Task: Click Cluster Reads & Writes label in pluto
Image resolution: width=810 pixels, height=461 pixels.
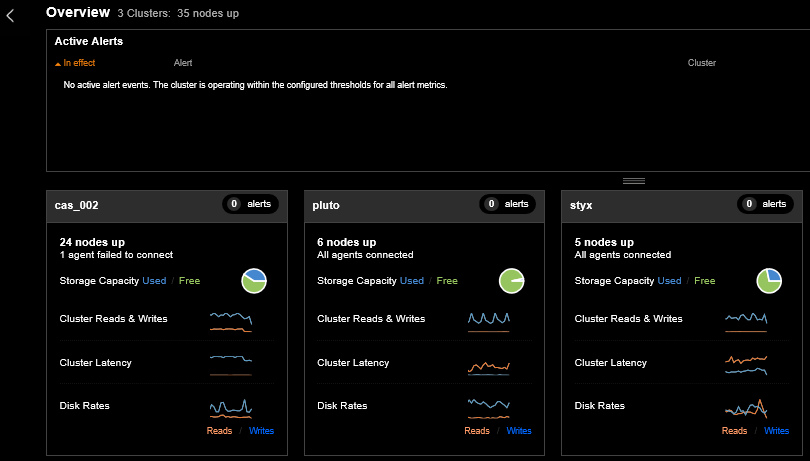Action: (371, 319)
